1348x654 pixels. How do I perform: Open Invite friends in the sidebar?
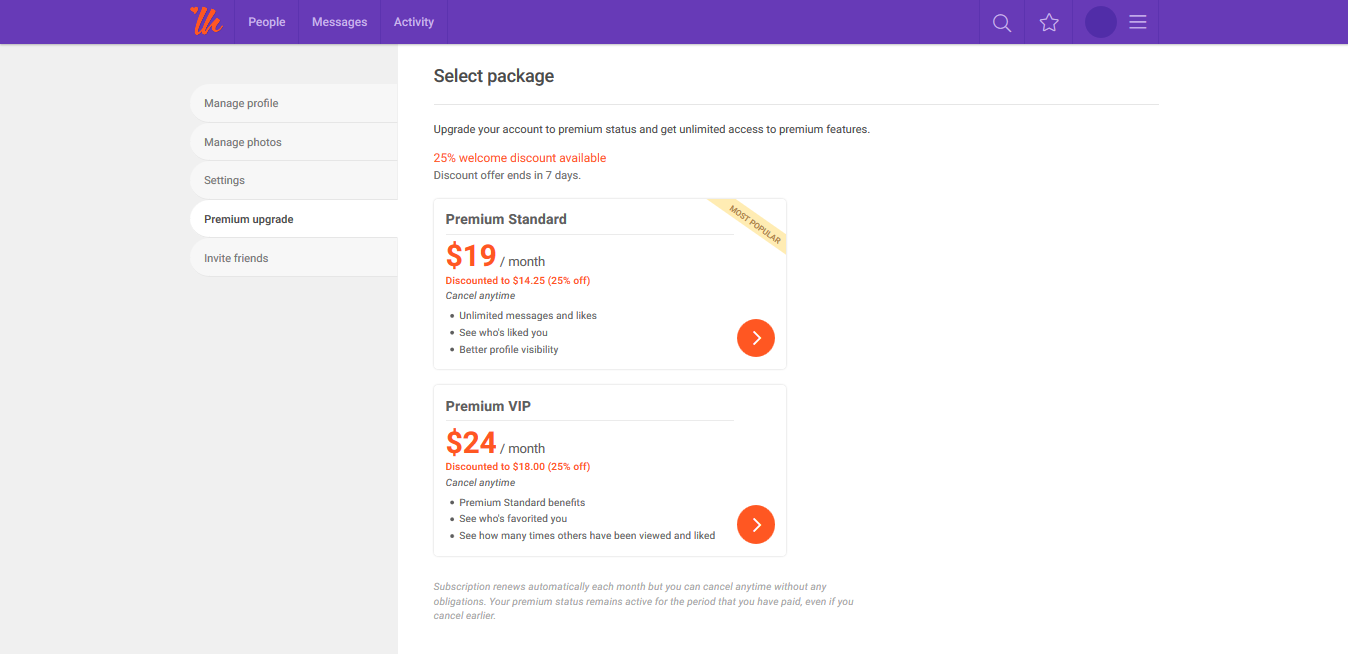(x=236, y=258)
